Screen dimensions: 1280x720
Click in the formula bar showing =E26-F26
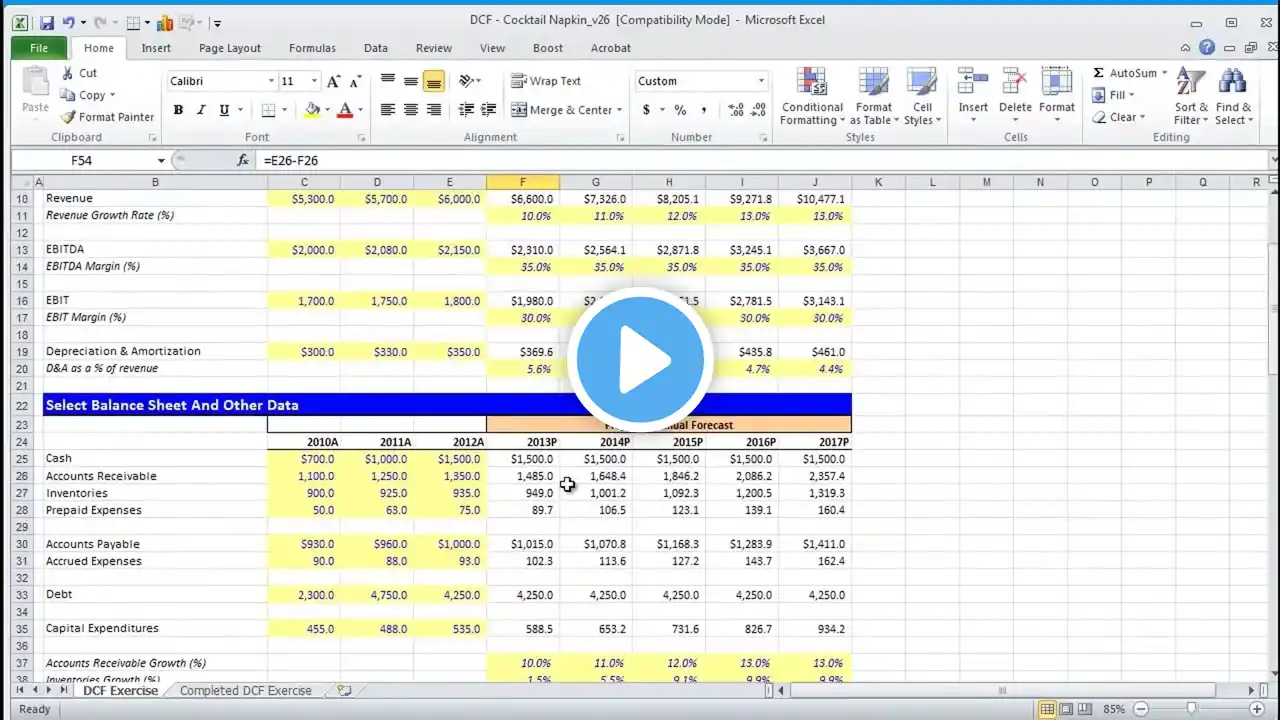[762, 160]
